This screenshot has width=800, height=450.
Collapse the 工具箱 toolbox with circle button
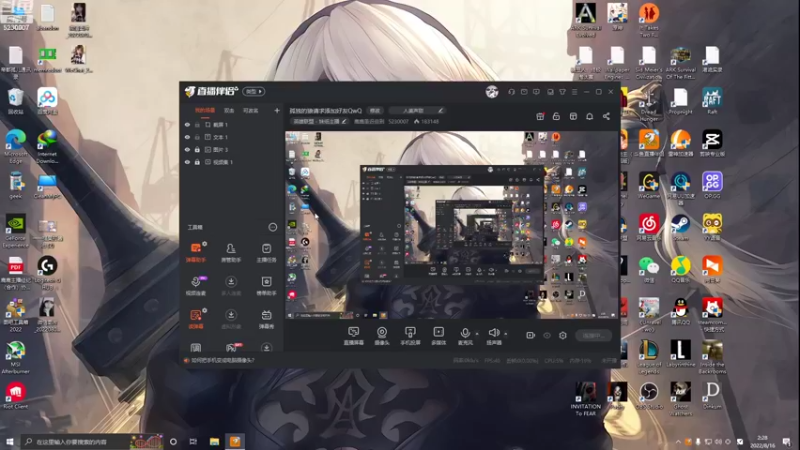[x=273, y=227]
